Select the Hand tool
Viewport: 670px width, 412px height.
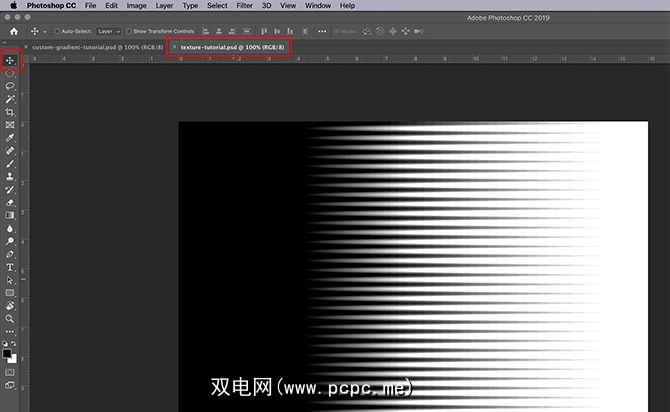click(10, 306)
